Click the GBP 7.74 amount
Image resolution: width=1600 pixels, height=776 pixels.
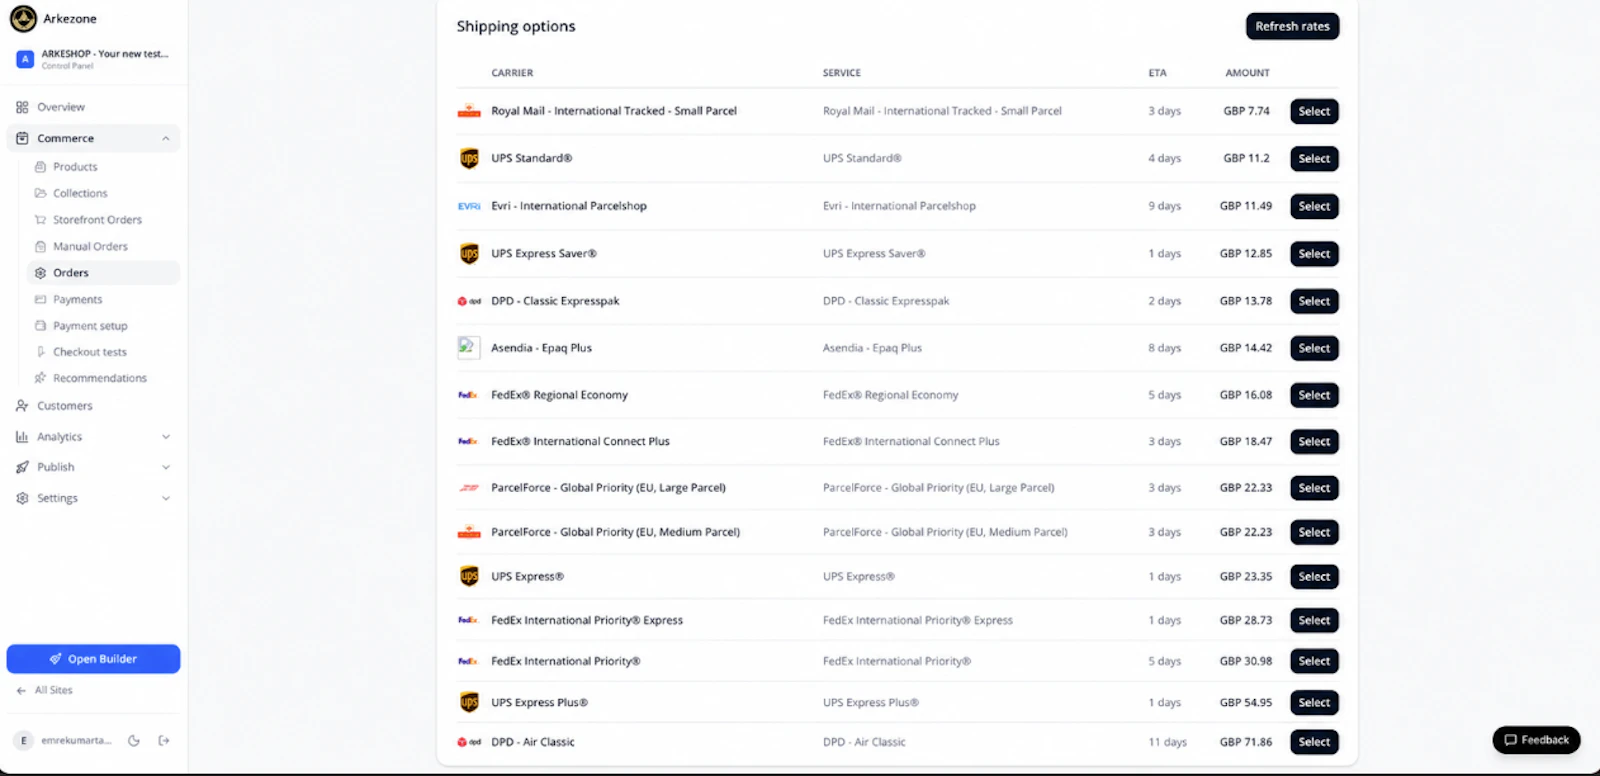click(1246, 111)
